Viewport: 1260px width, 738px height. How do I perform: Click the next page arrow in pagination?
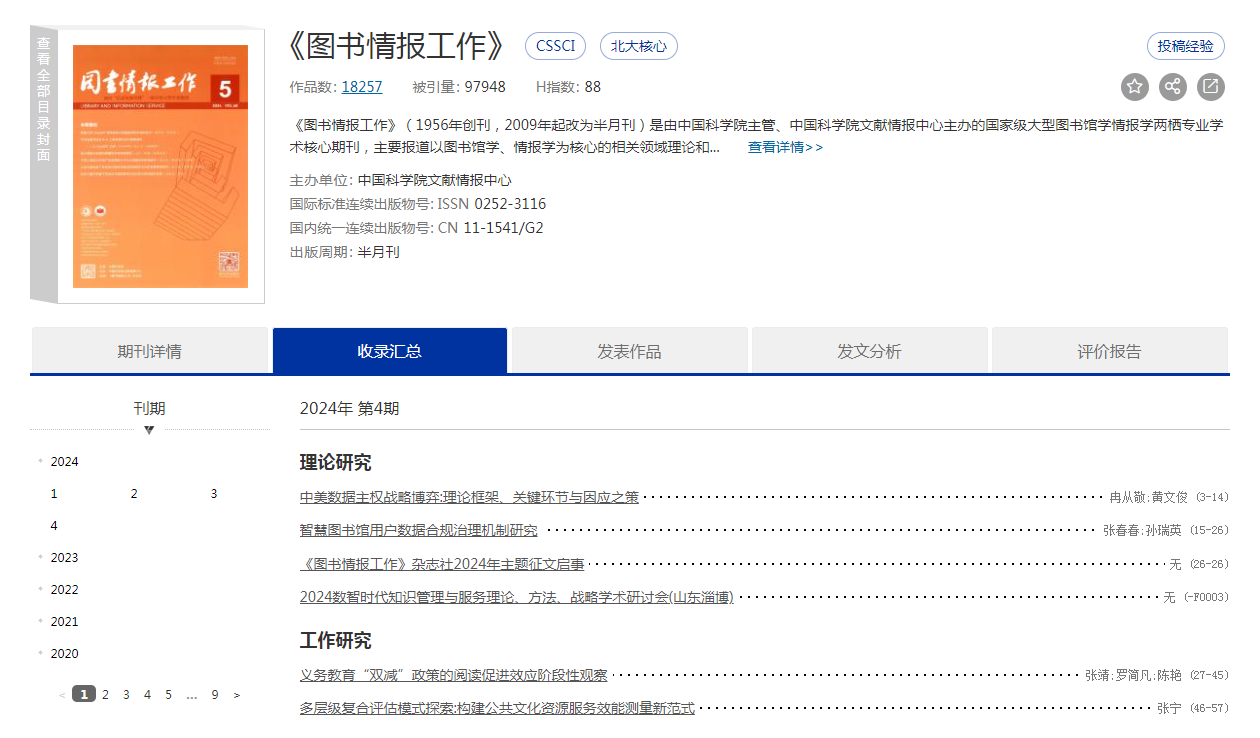[237, 695]
